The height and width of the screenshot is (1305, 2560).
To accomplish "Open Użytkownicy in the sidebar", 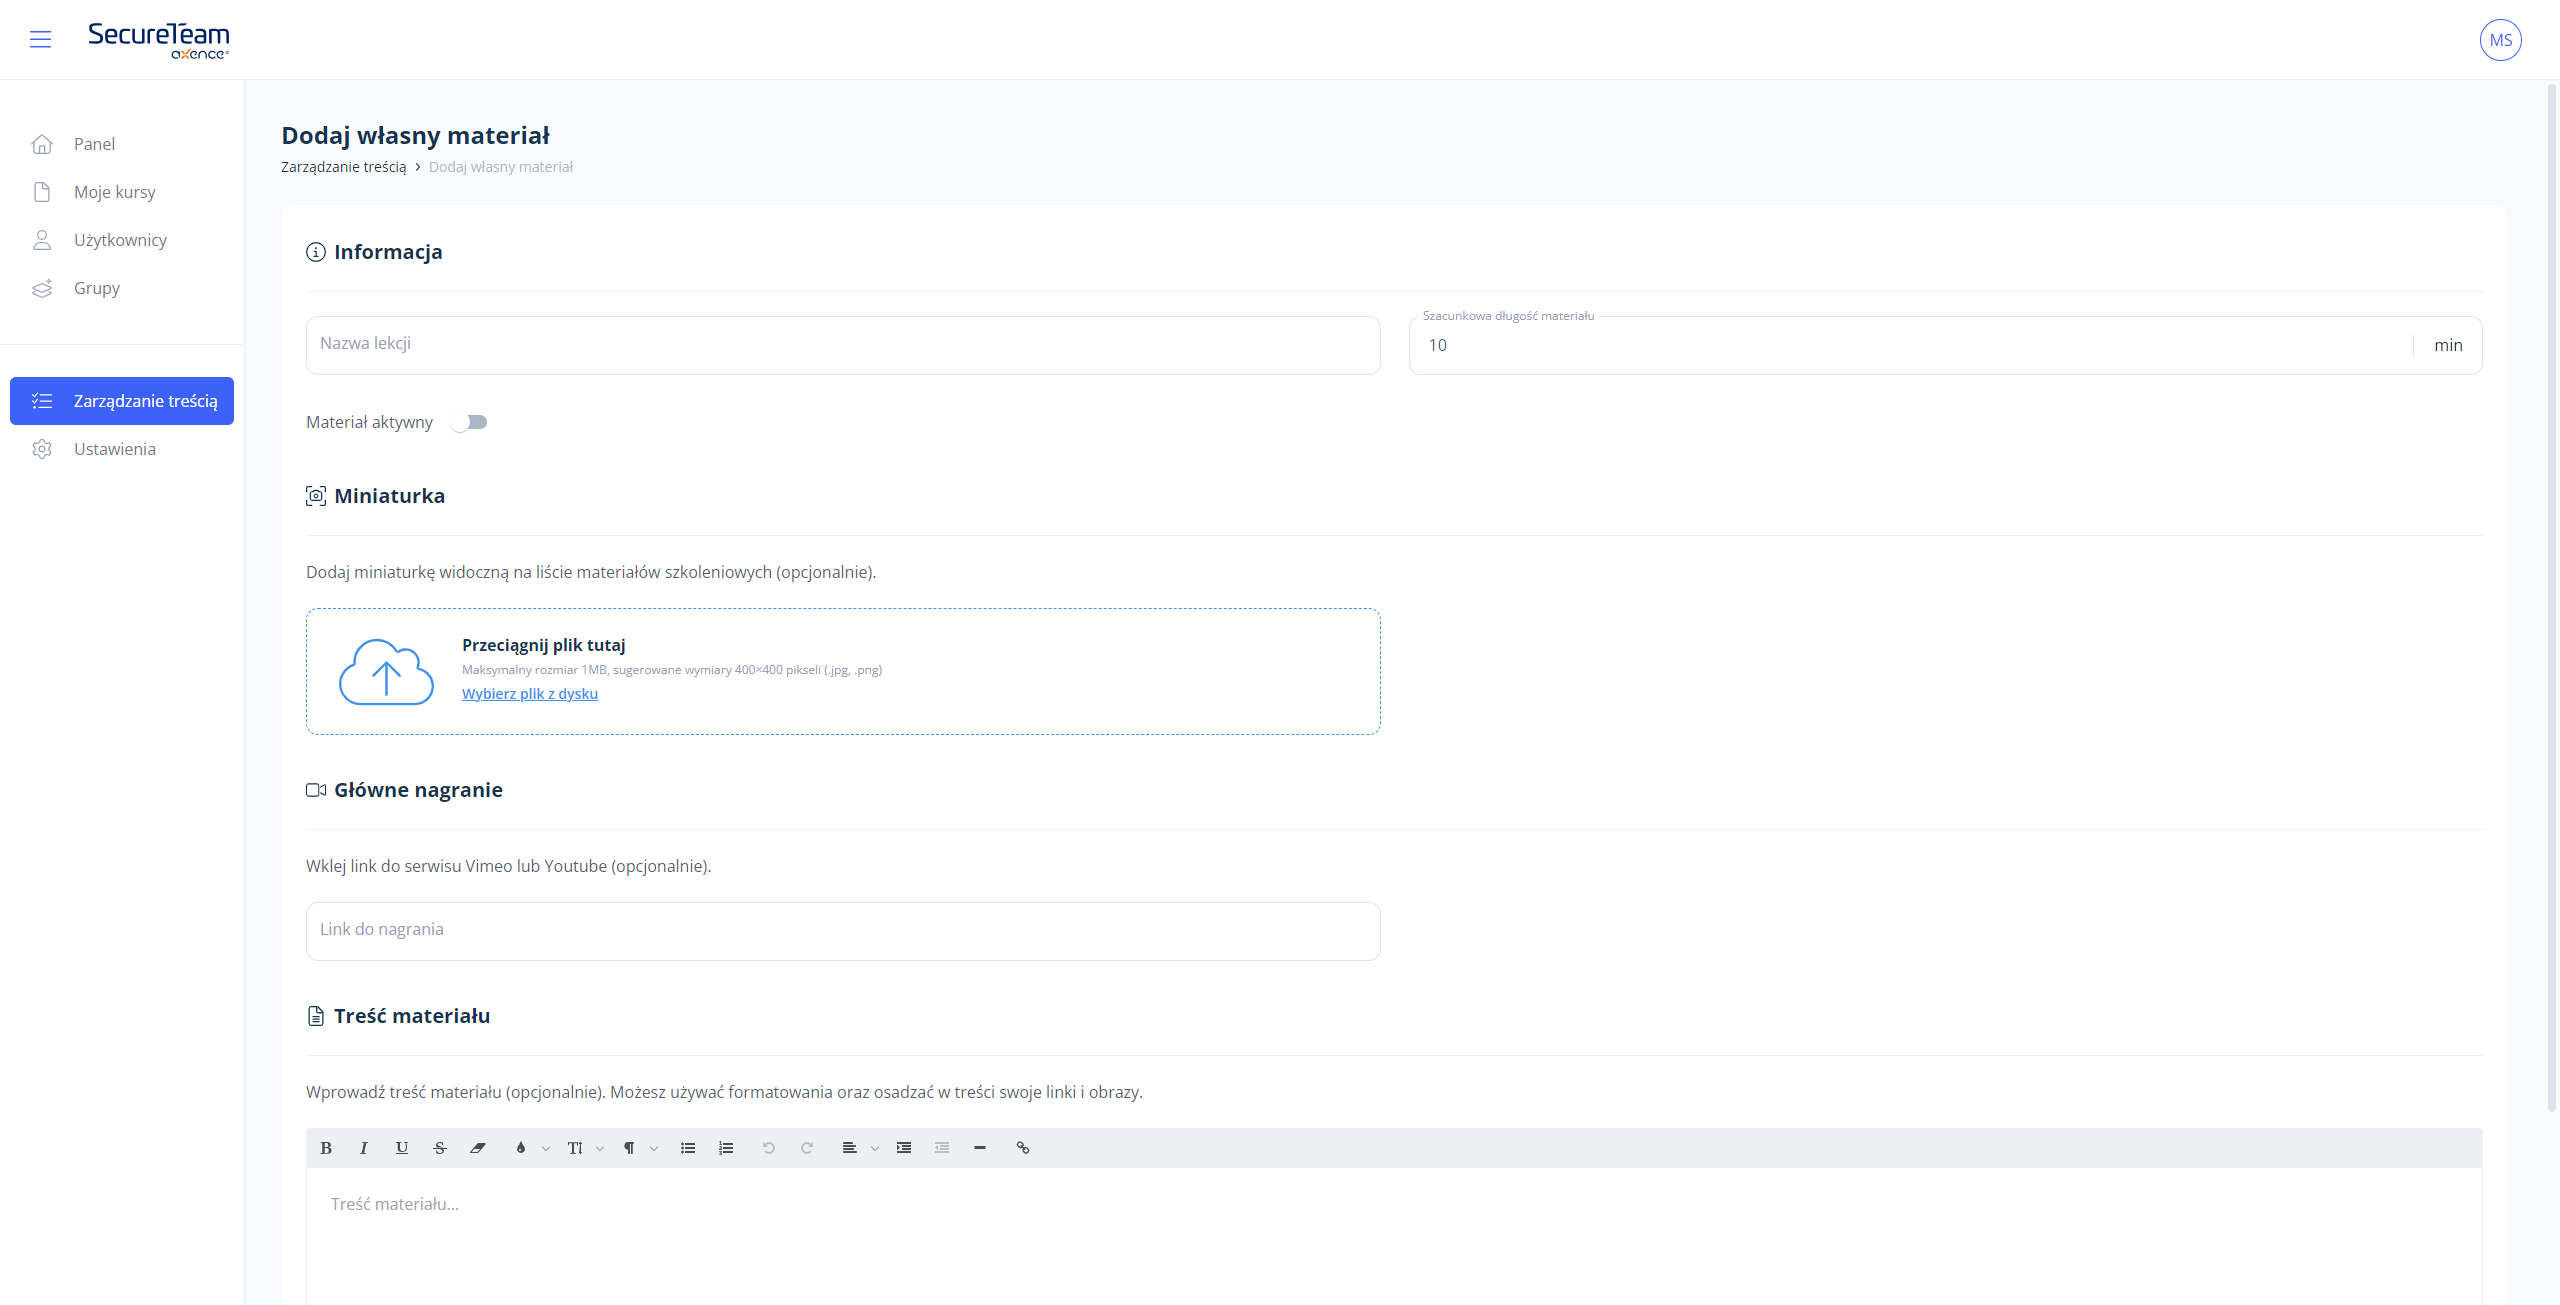I will click(122, 240).
